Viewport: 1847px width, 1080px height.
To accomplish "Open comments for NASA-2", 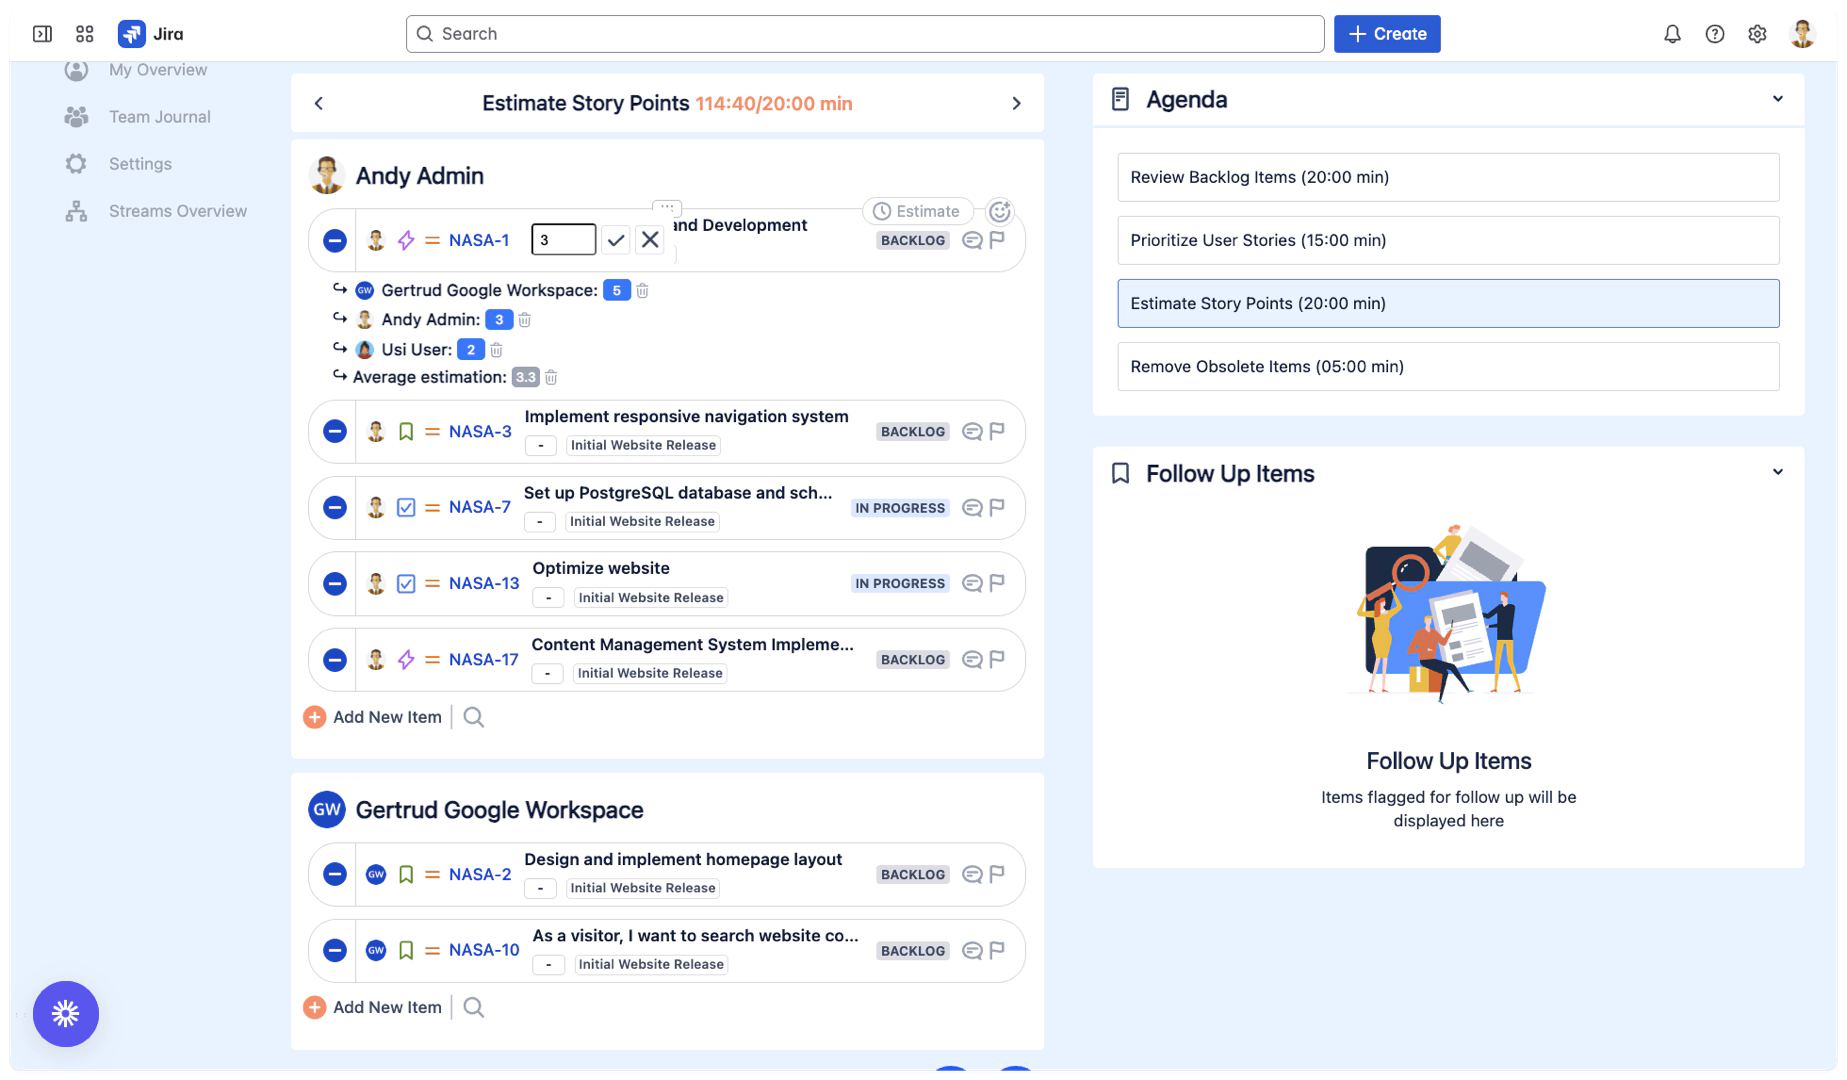I will pos(972,874).
